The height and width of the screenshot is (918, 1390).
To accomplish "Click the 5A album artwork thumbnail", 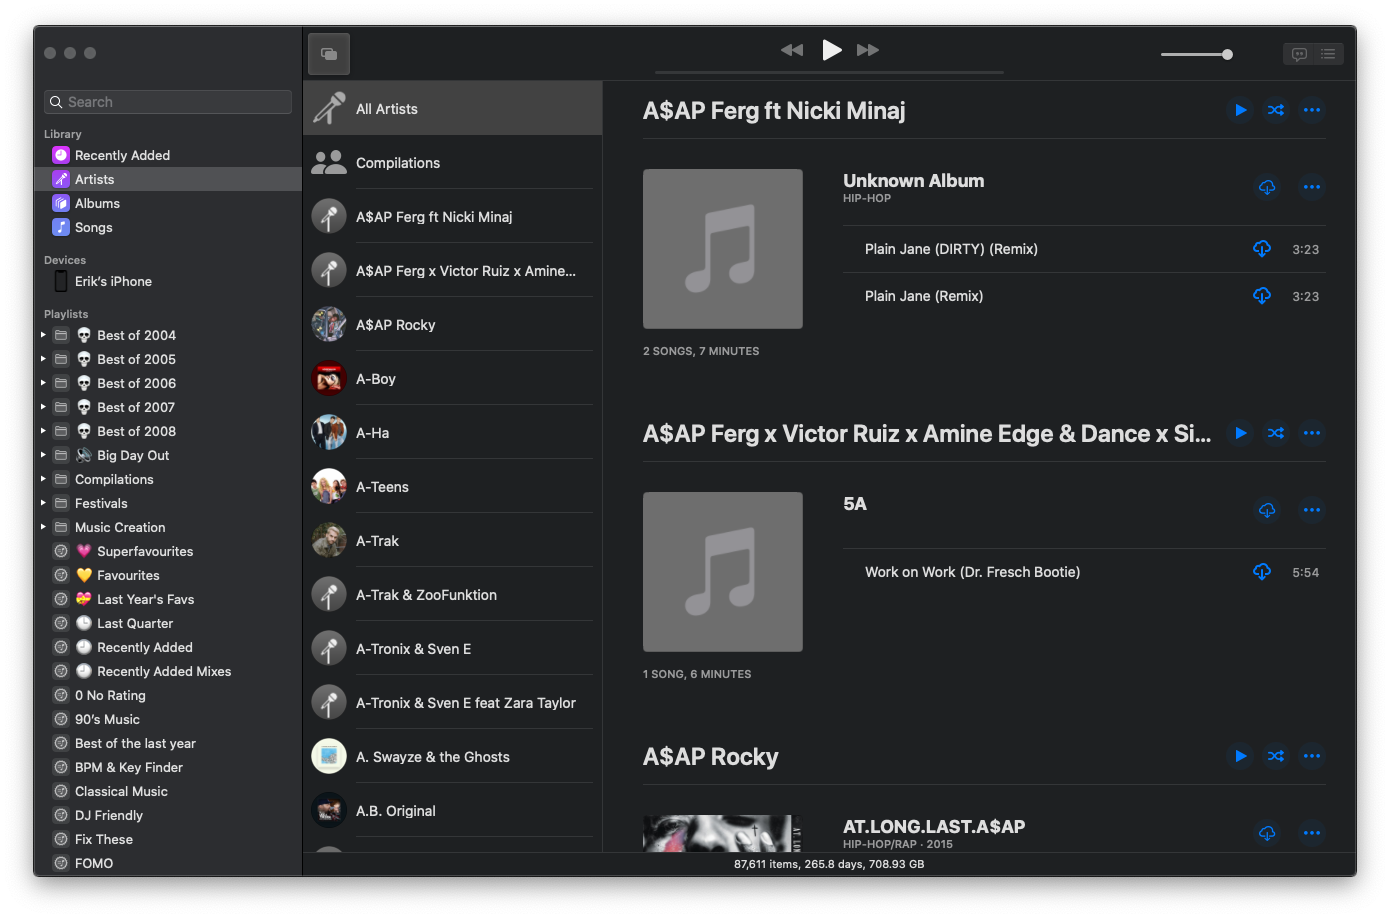I will (x=723, y=572).
